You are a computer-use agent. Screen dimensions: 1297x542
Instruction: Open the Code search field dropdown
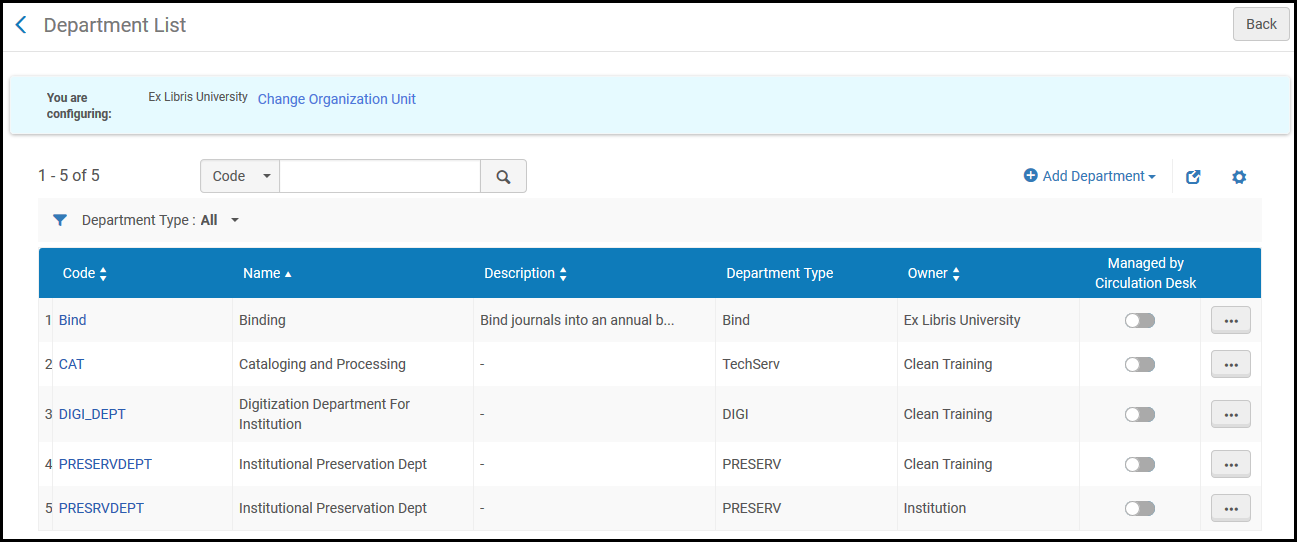[240, 176]
